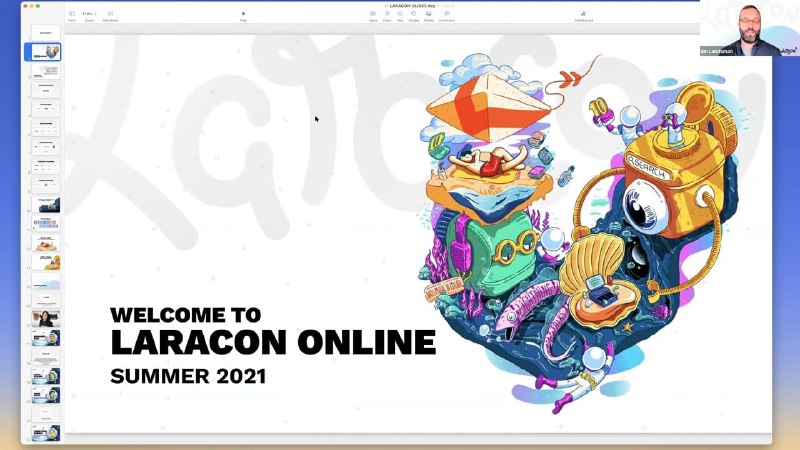Open the Zoom percentage dropdown
This screenshot has height=450, width=800.
tap(89, 16)
